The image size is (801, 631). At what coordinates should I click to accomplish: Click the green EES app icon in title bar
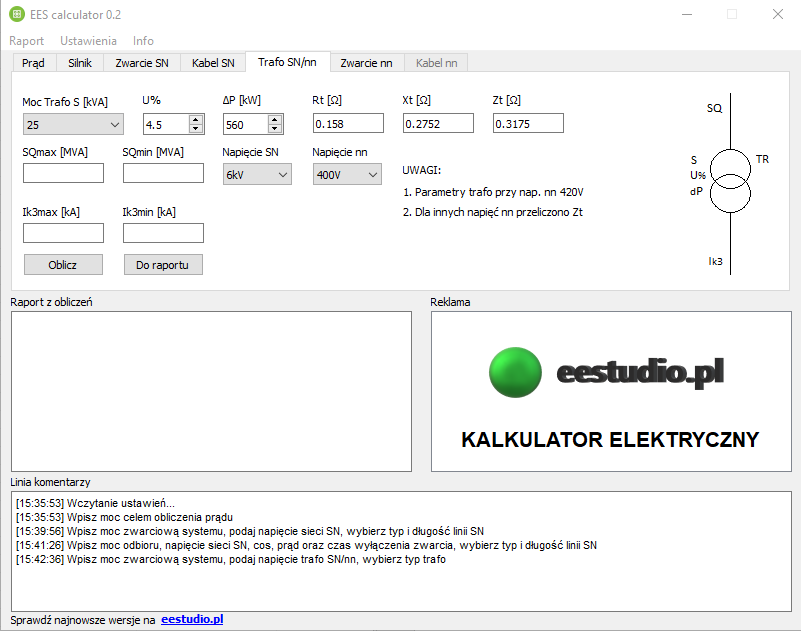(16, 14)
